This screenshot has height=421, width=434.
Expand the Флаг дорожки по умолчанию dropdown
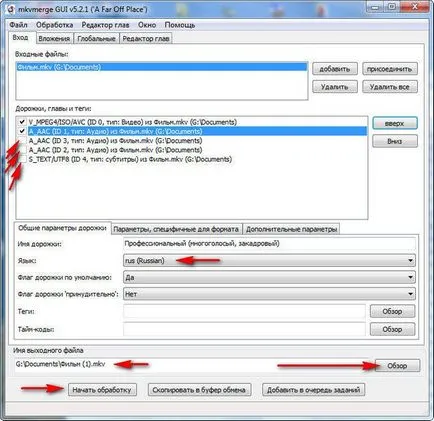tap(269, 277)
